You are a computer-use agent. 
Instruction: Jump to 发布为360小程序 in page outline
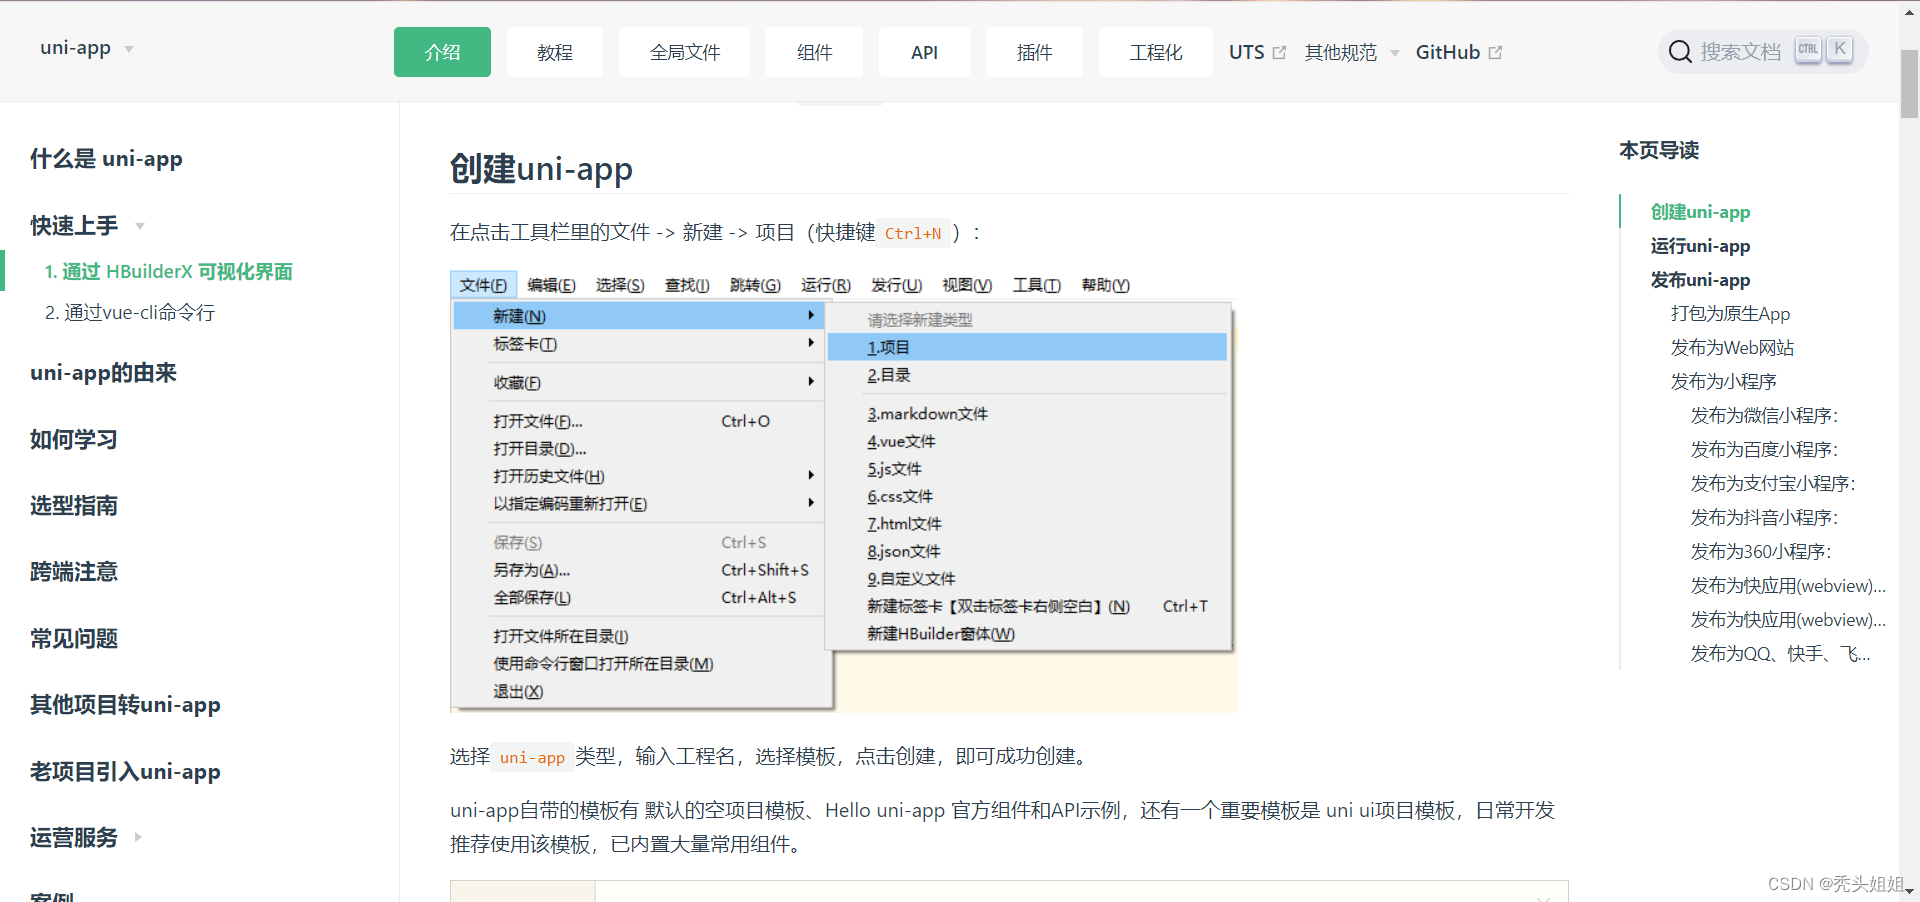(x=1761, y=552)
